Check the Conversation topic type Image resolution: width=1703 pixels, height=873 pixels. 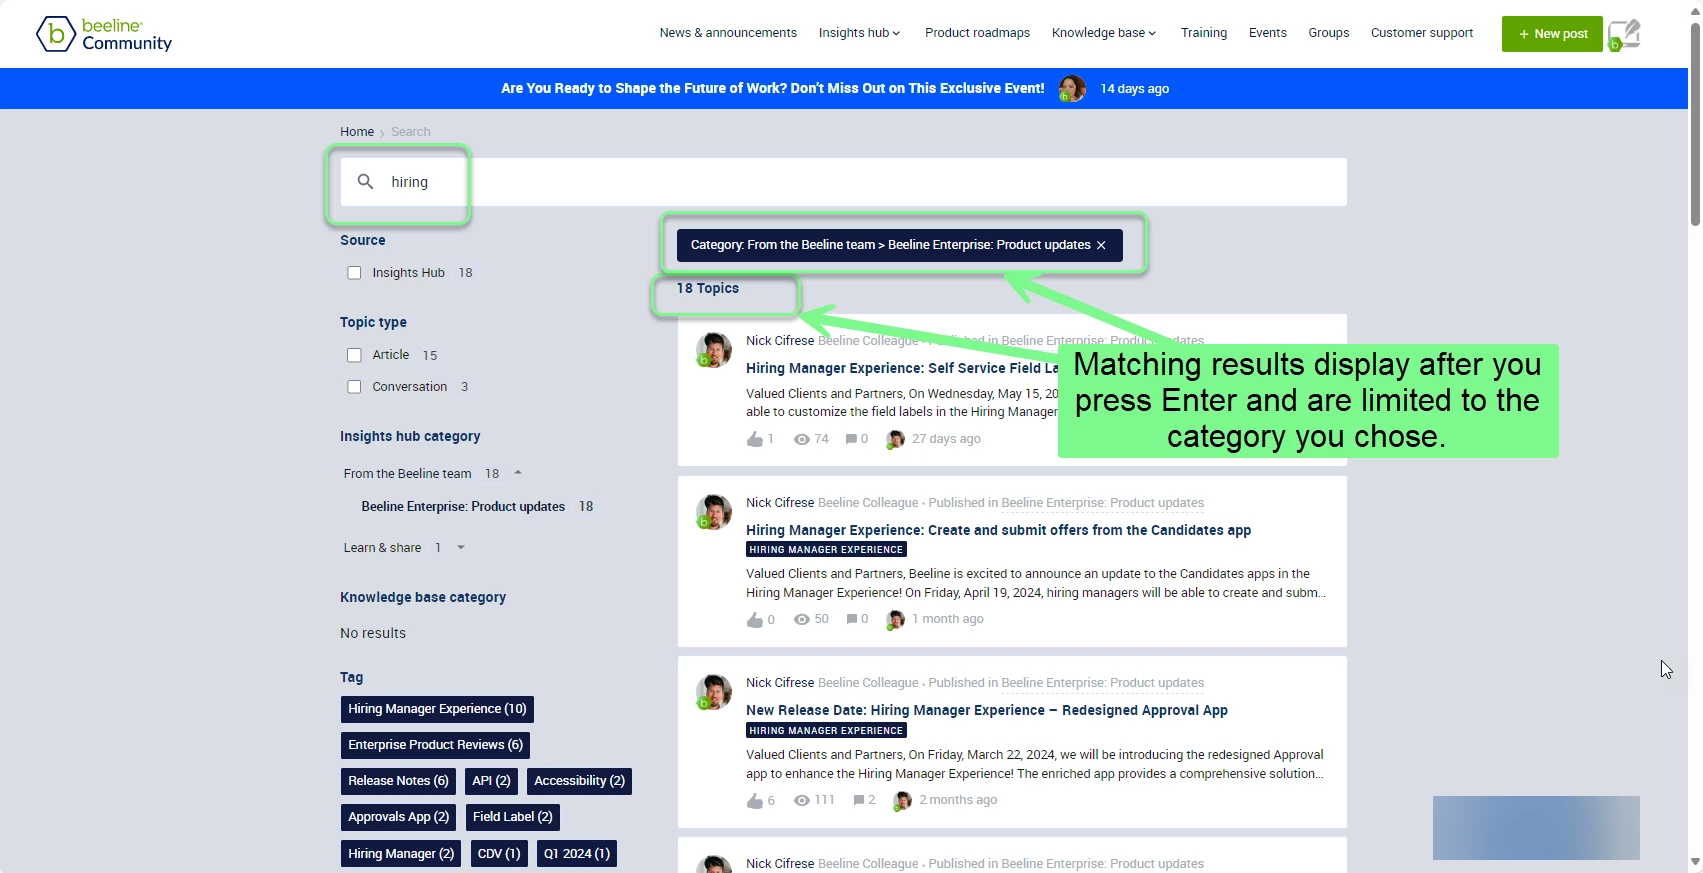[x=354, y=387]
